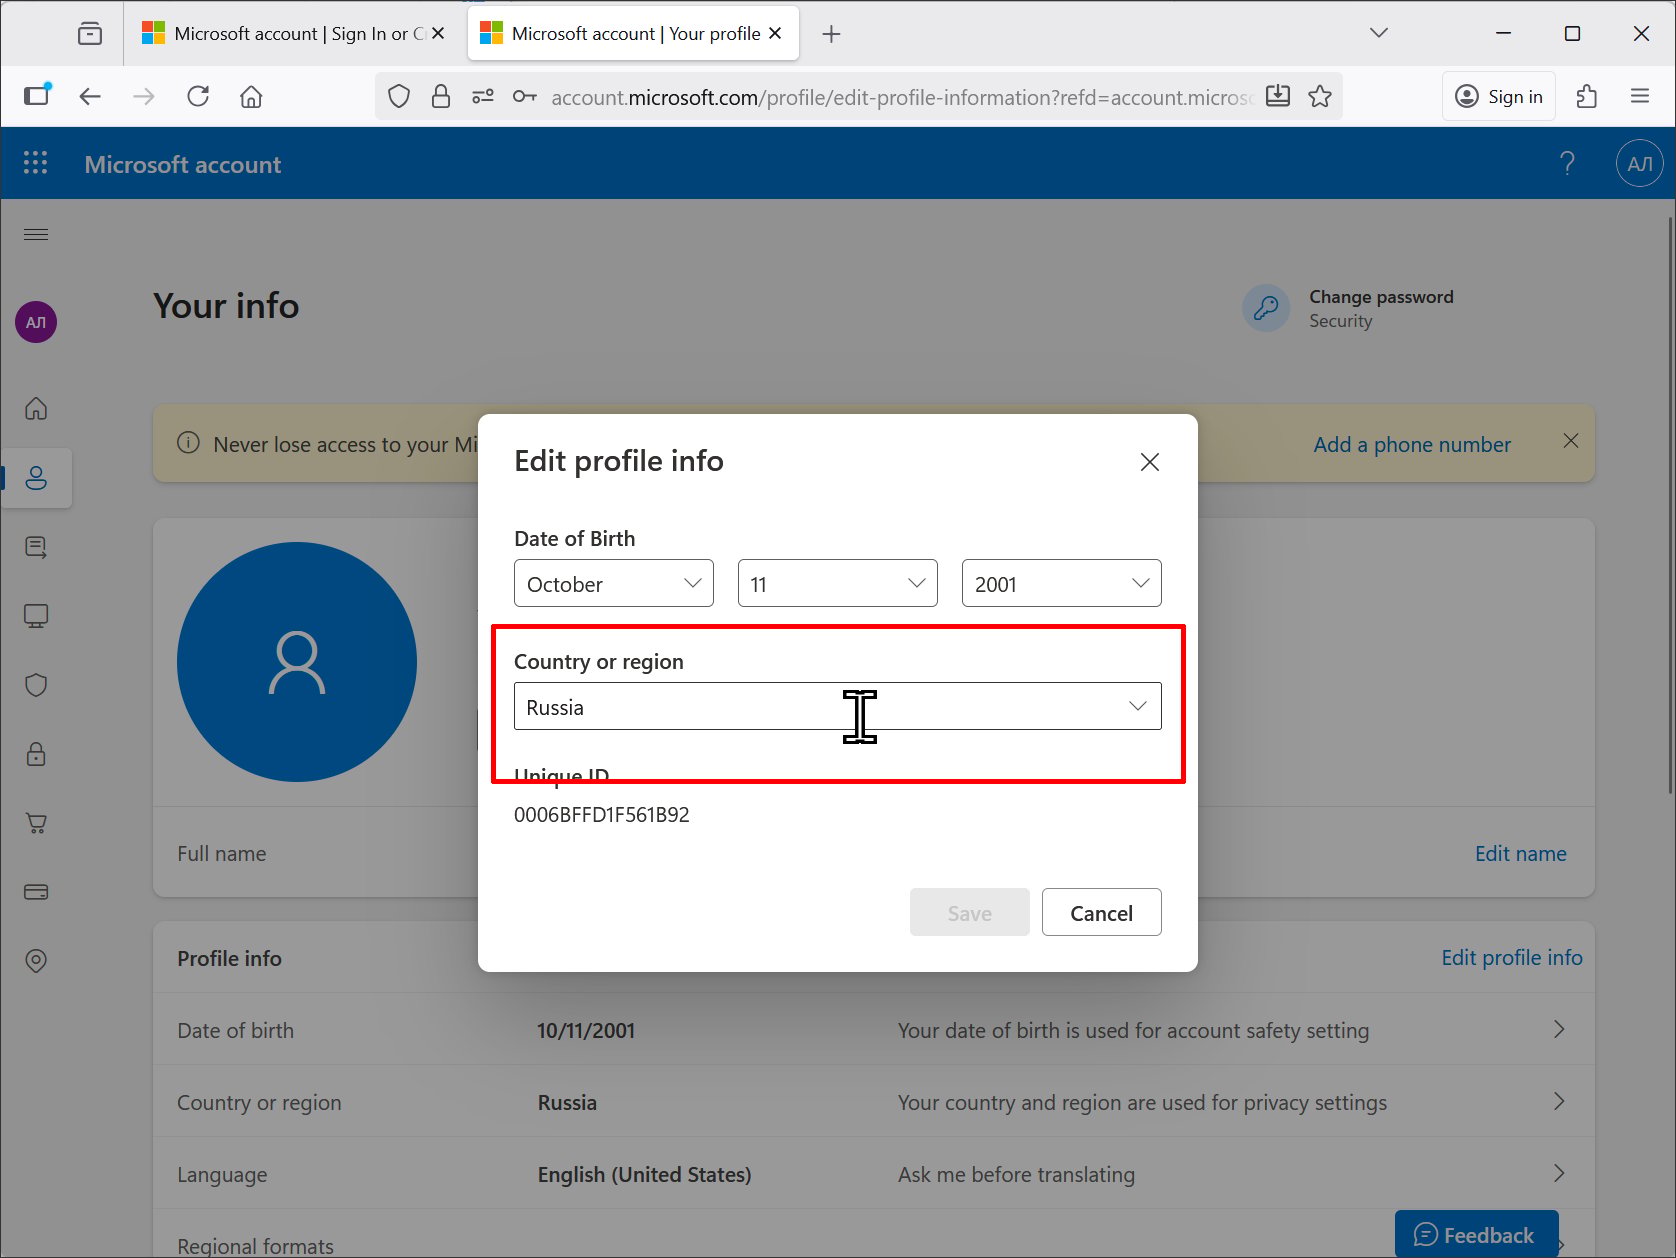Expand the sidebar navigation hamburger
1676x1258 pixels.
[36, 234]
